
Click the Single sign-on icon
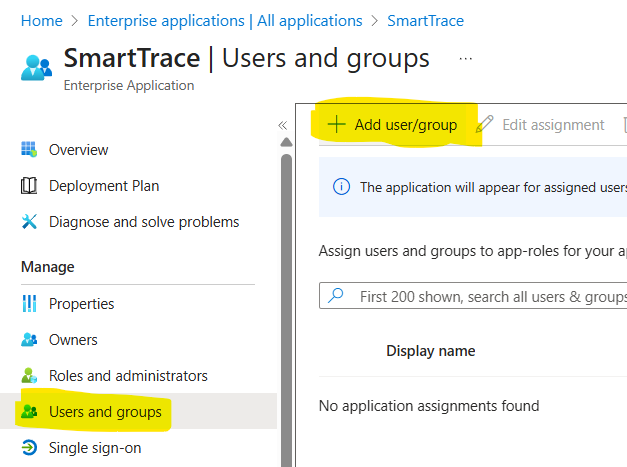(29, 448)
